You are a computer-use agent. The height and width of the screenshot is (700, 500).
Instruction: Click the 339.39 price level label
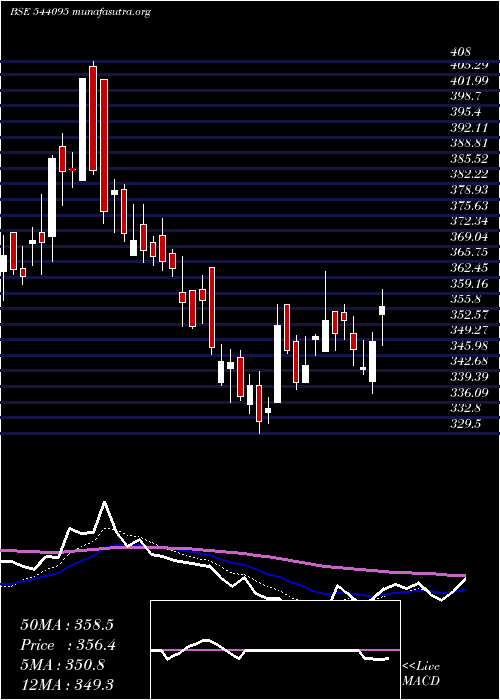point(468,377)
